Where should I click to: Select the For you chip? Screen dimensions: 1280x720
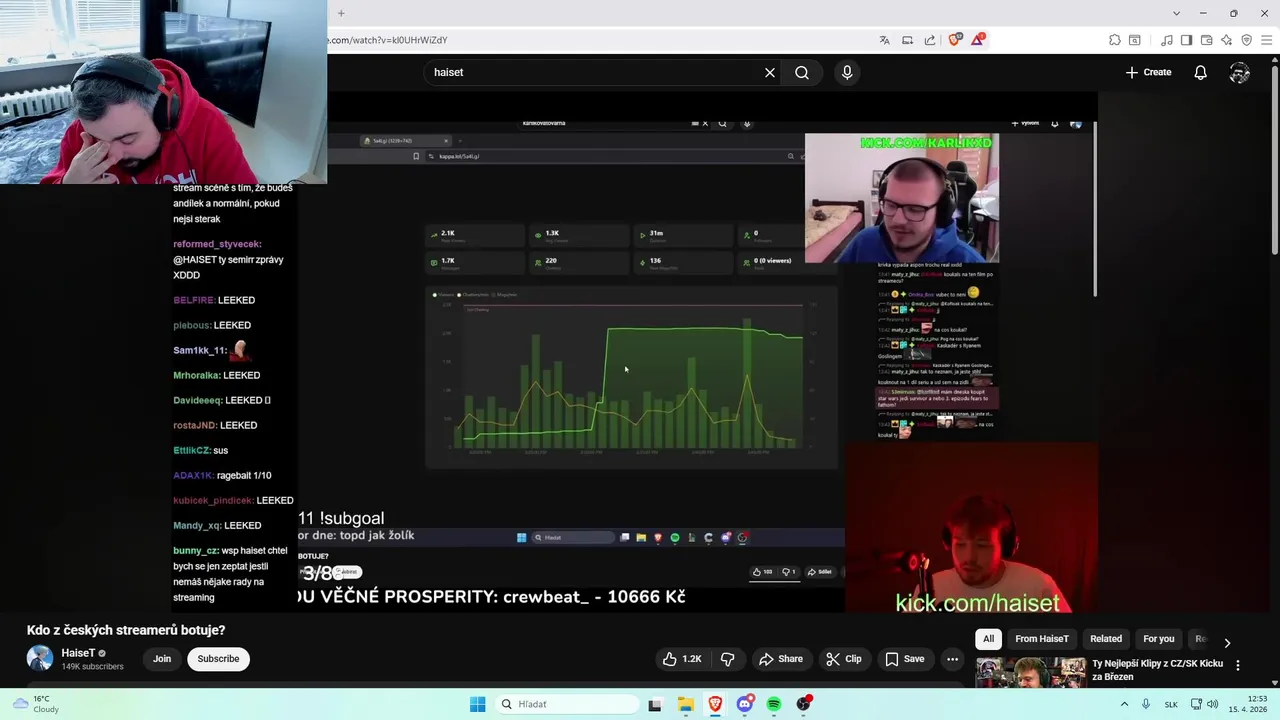(1159, 639)
